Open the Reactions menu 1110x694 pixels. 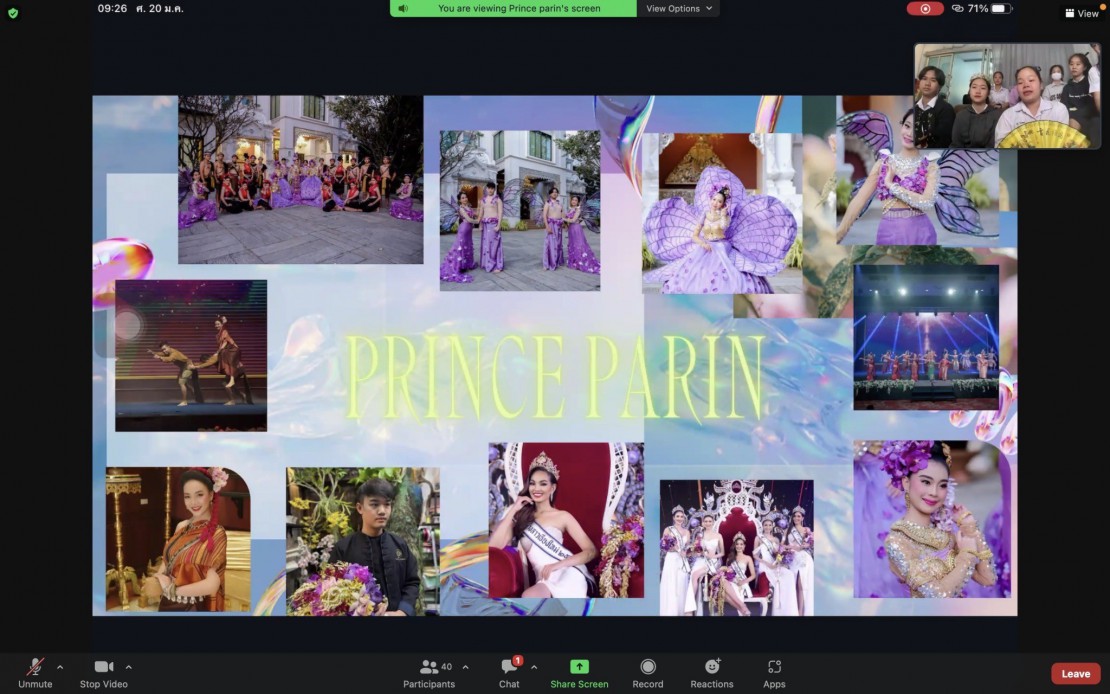point(712,673)
